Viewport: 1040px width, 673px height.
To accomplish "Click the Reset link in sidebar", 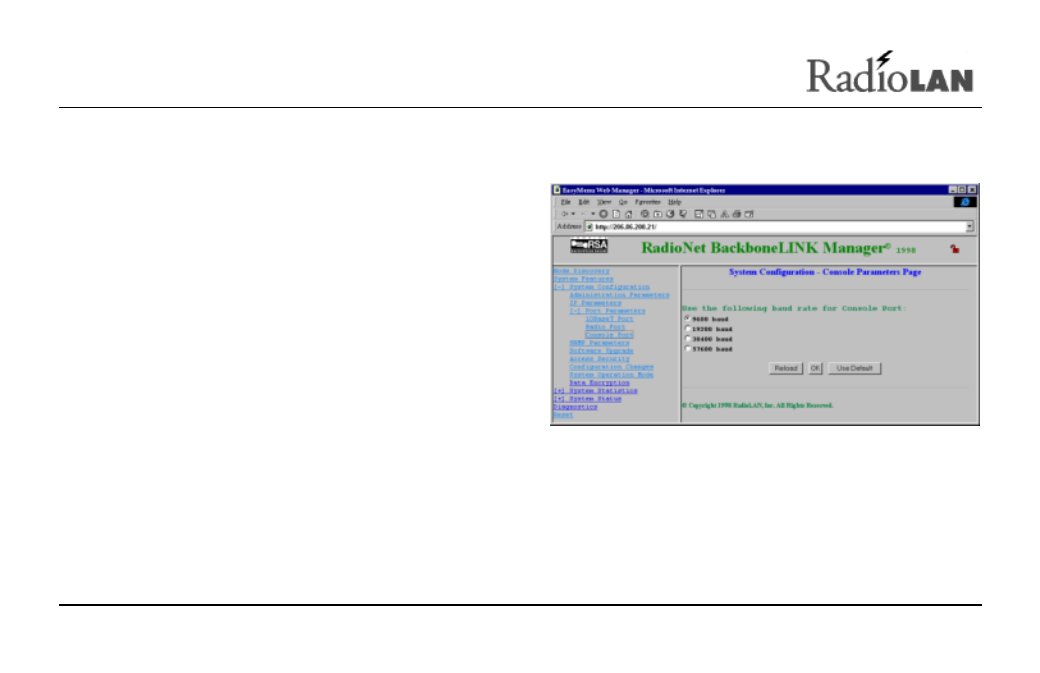I will (x=563, y=414).
